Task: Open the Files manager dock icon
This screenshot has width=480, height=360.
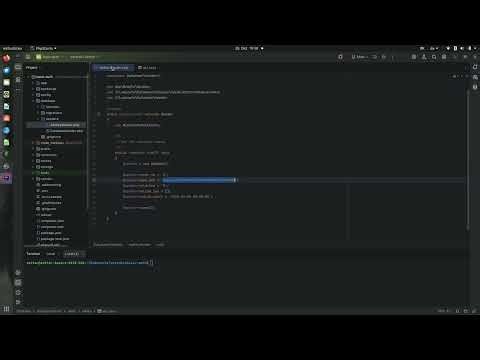Action: point(6,82)
